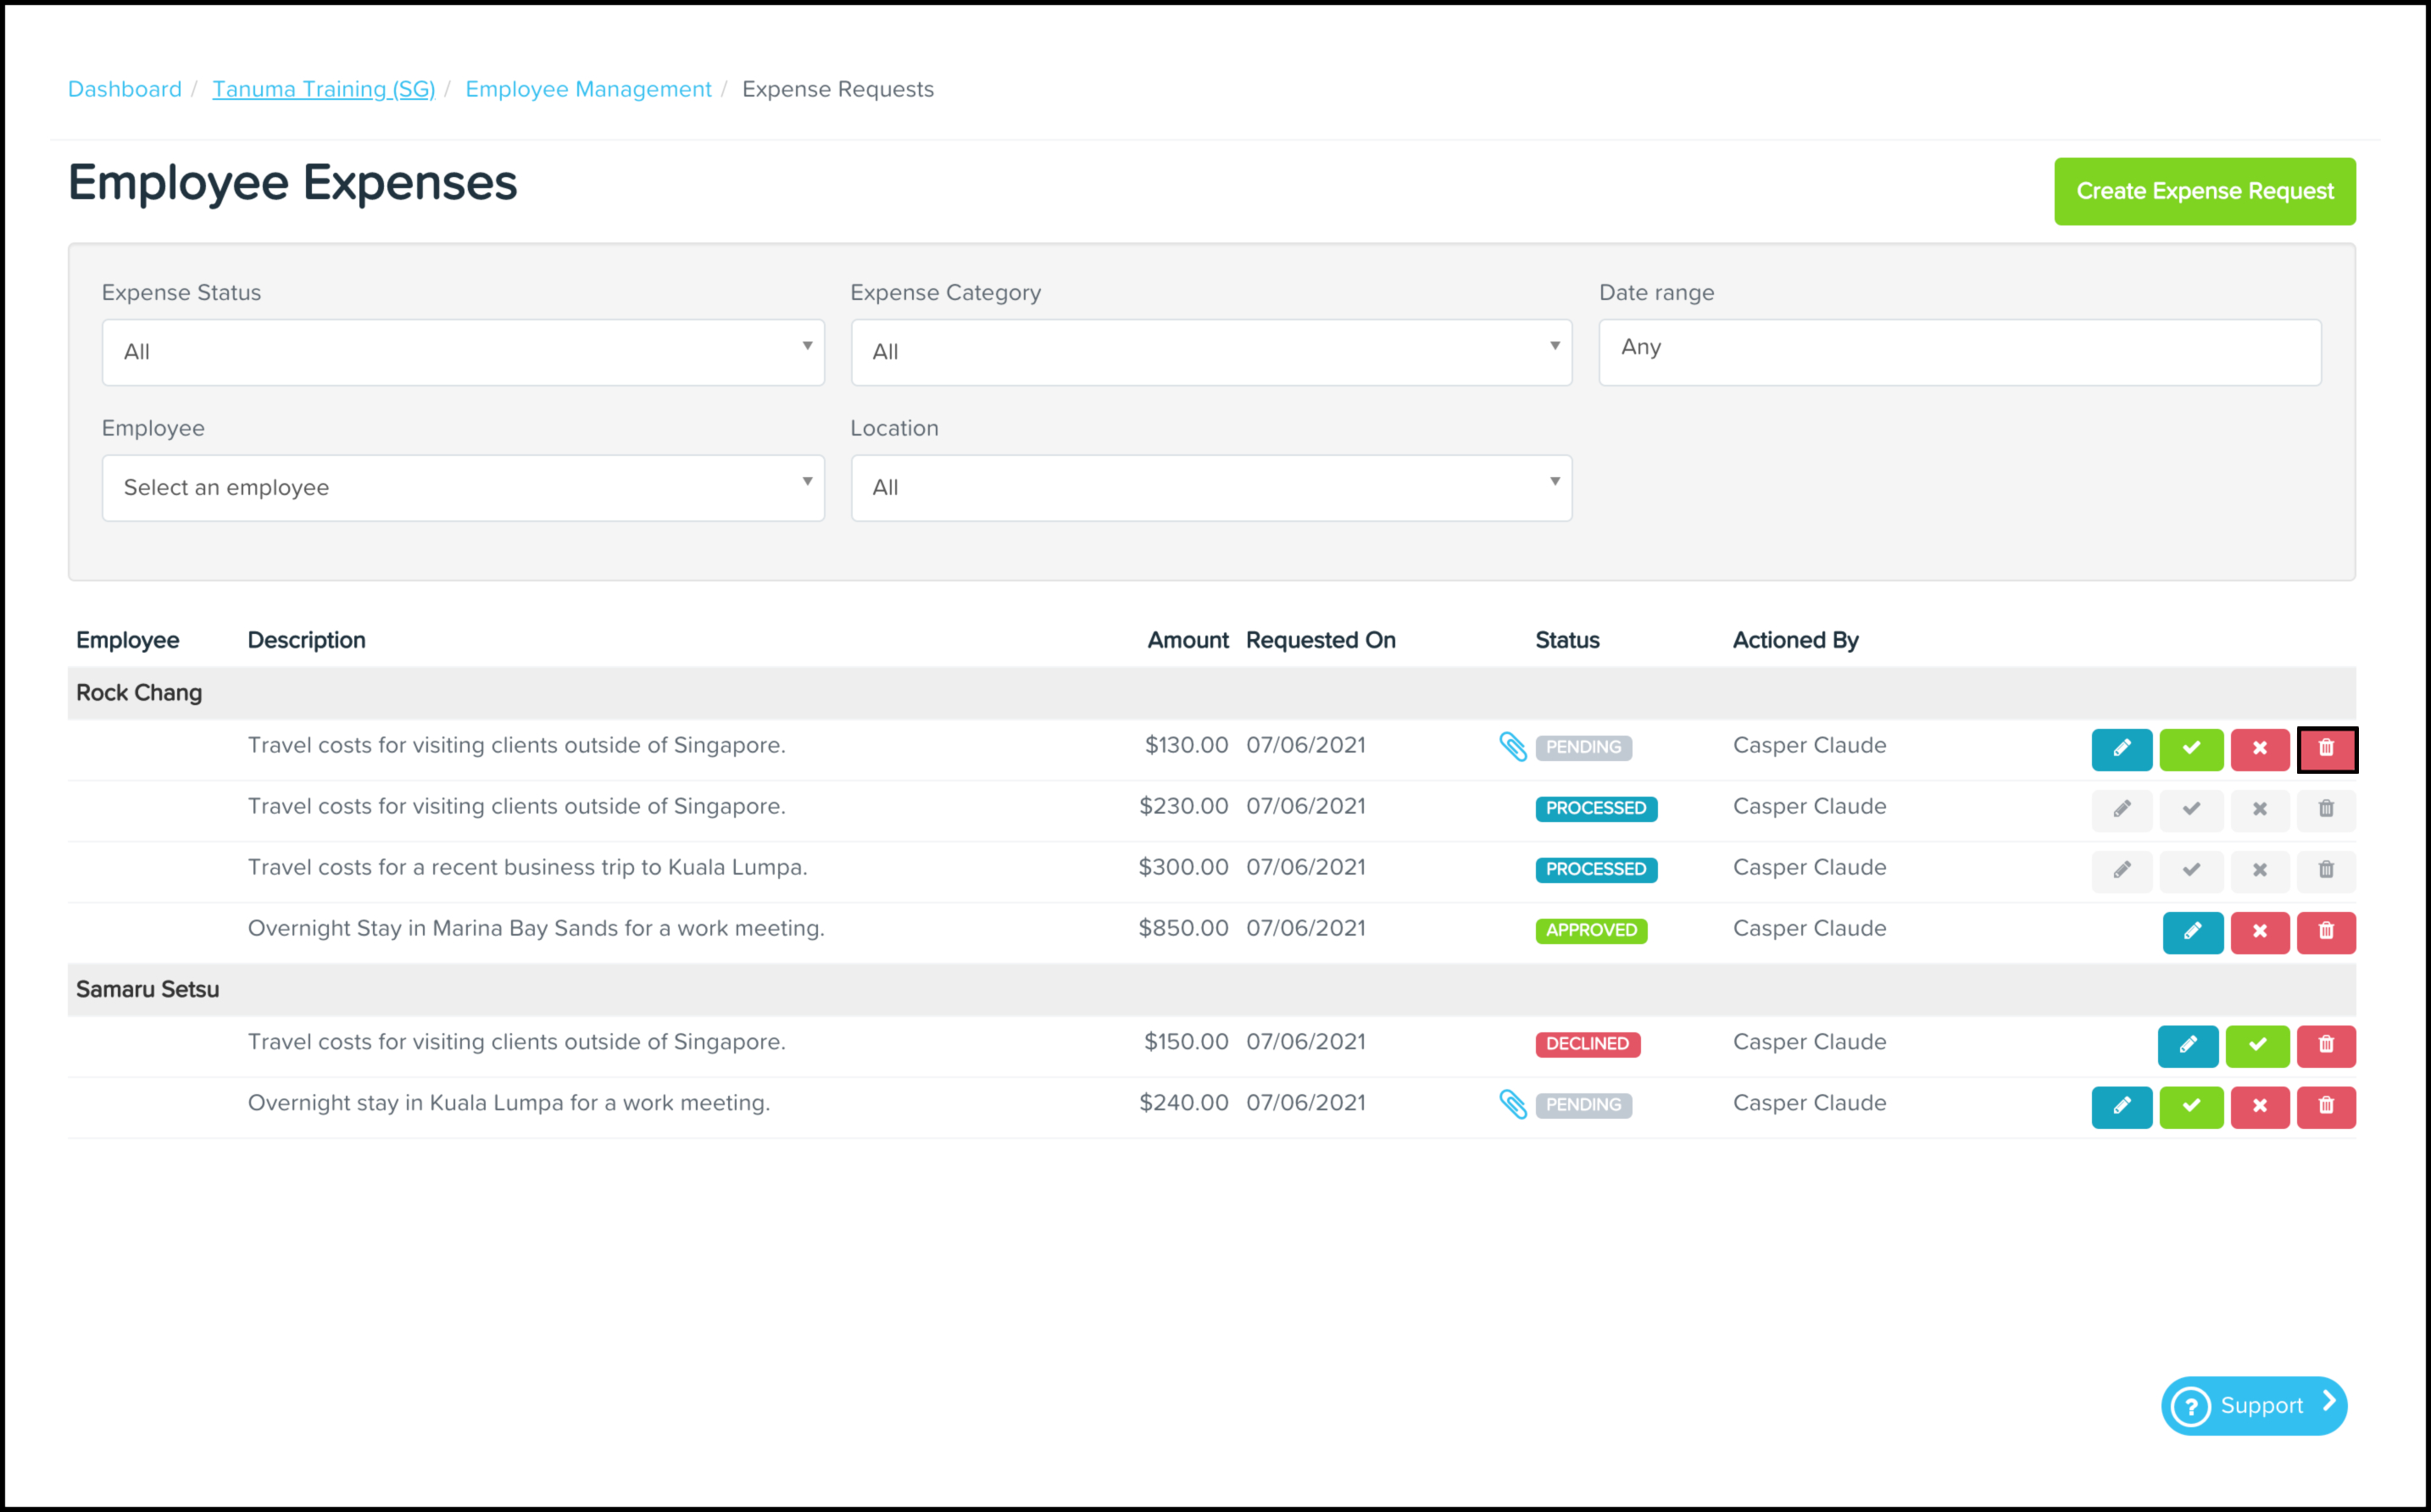Delete the $240.00 pending expense request
The height and width of the screenshot is (1512, 2431).
[2326, 1107]
